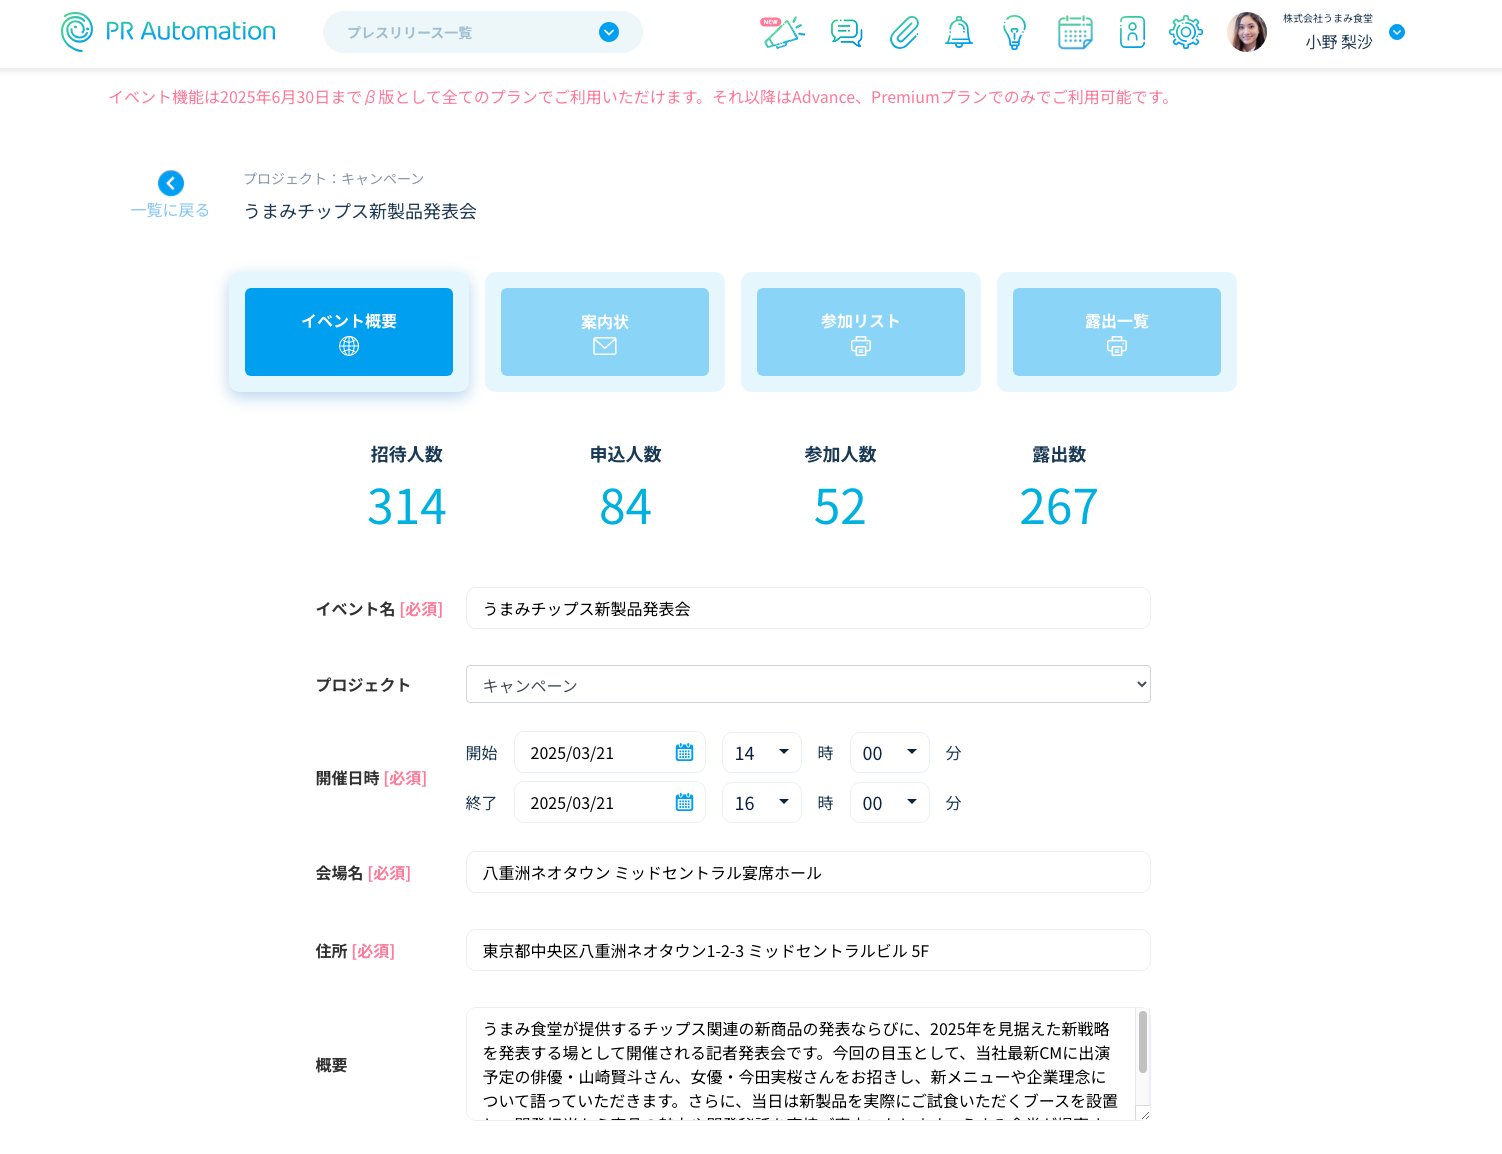Go back via 一覧に戻る link
Screen dimensions: 1502x1154
point(170,195)
